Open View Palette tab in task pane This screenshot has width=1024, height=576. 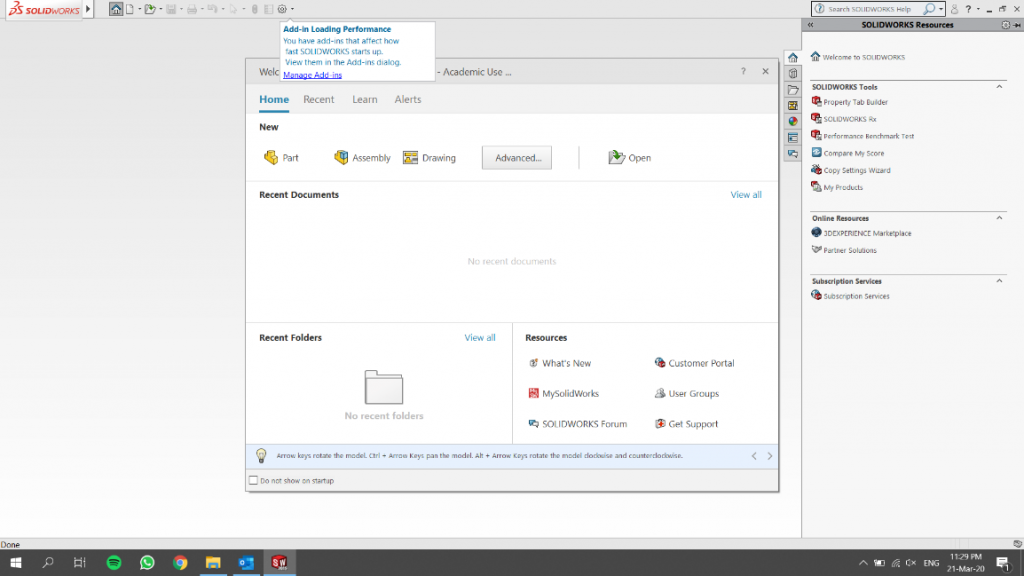[x=793, y=105]
